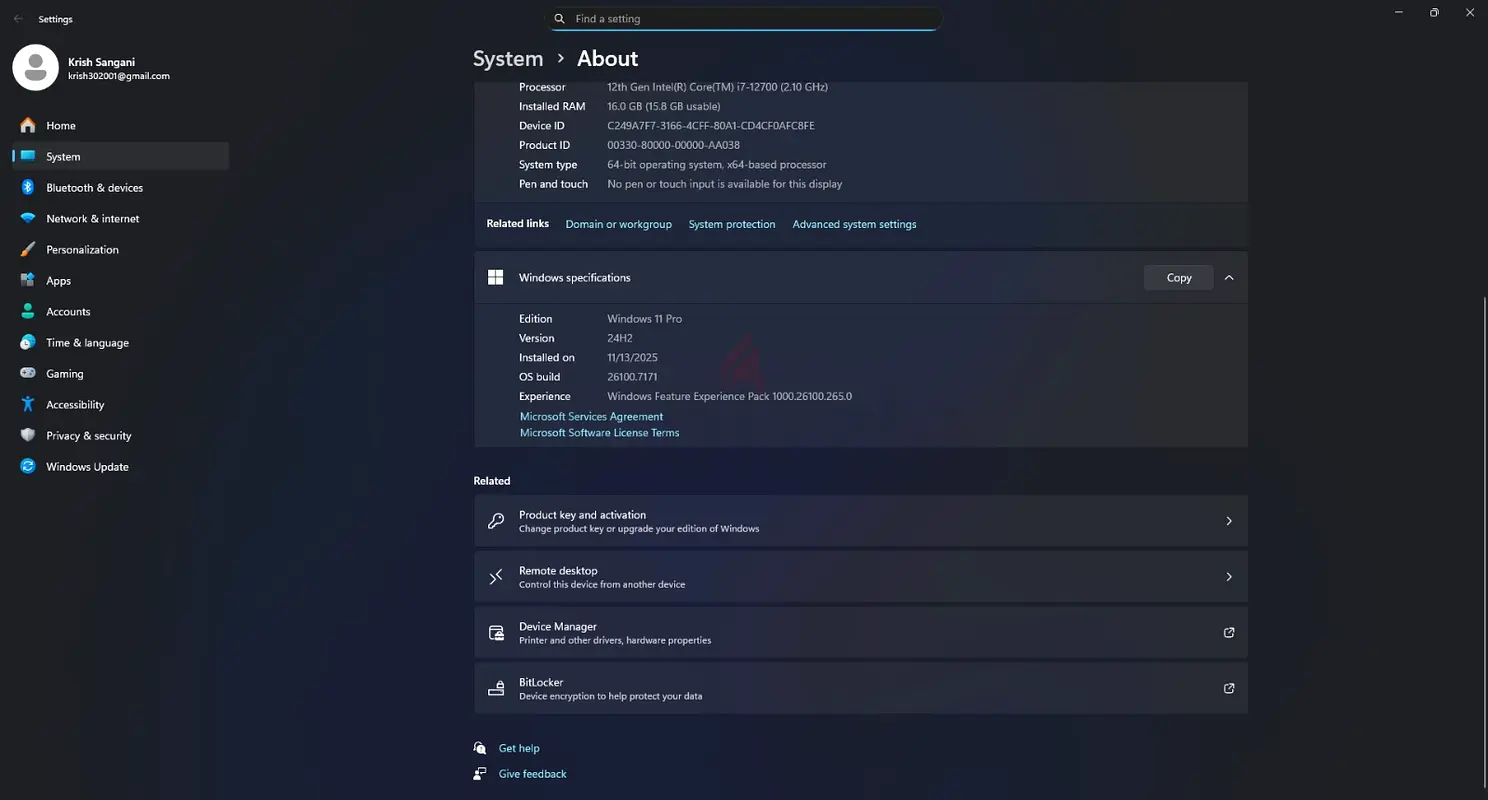
Task: Open Remote desktop chevron arrow
Action: [1229, 577]
